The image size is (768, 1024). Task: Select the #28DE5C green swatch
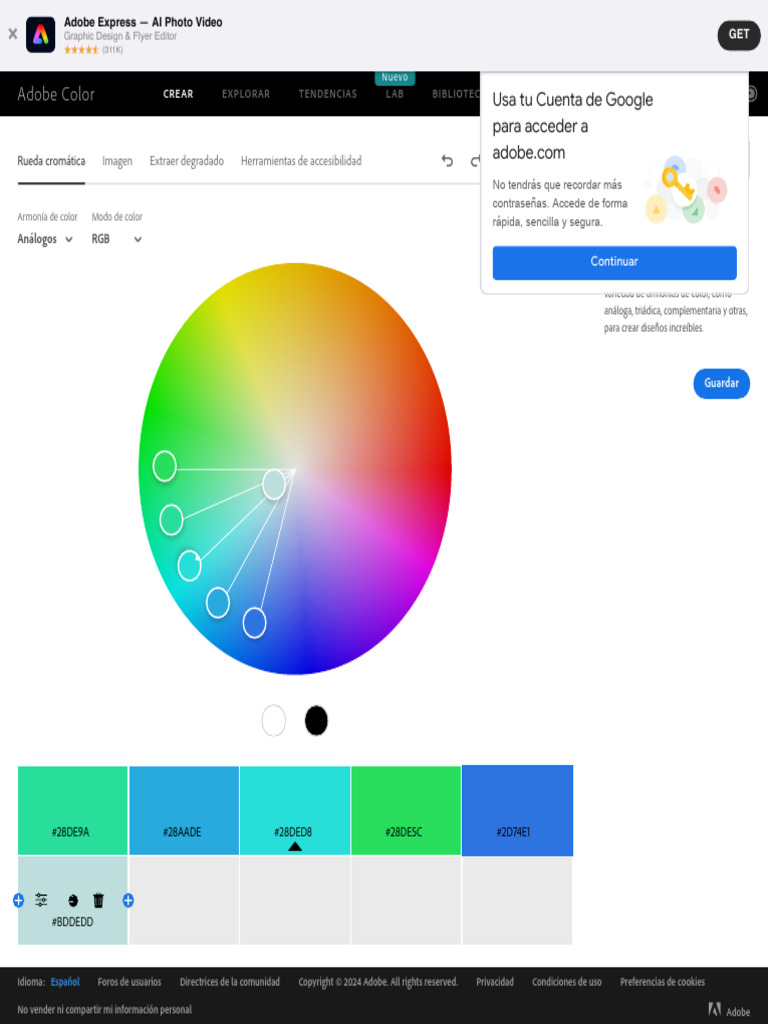[406, 810]
